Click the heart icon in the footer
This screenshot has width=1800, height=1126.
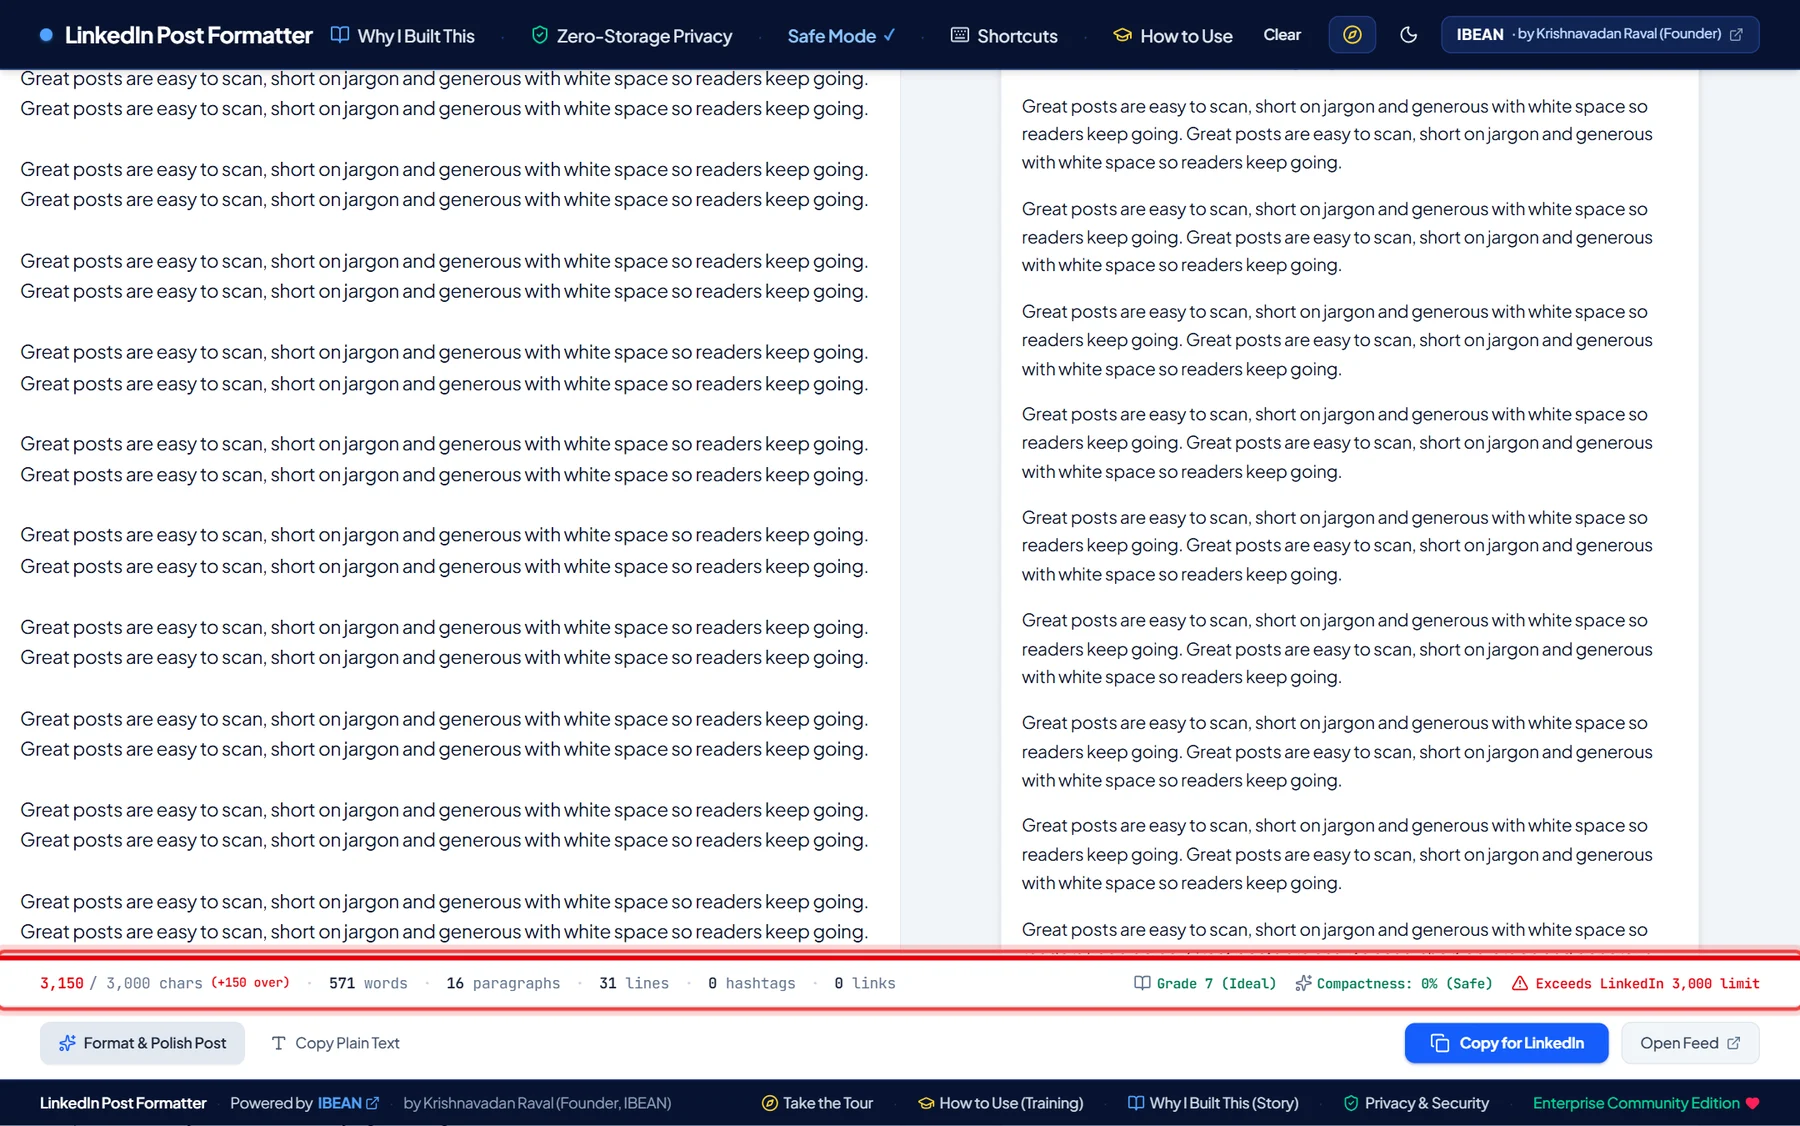[1752, 1103]
